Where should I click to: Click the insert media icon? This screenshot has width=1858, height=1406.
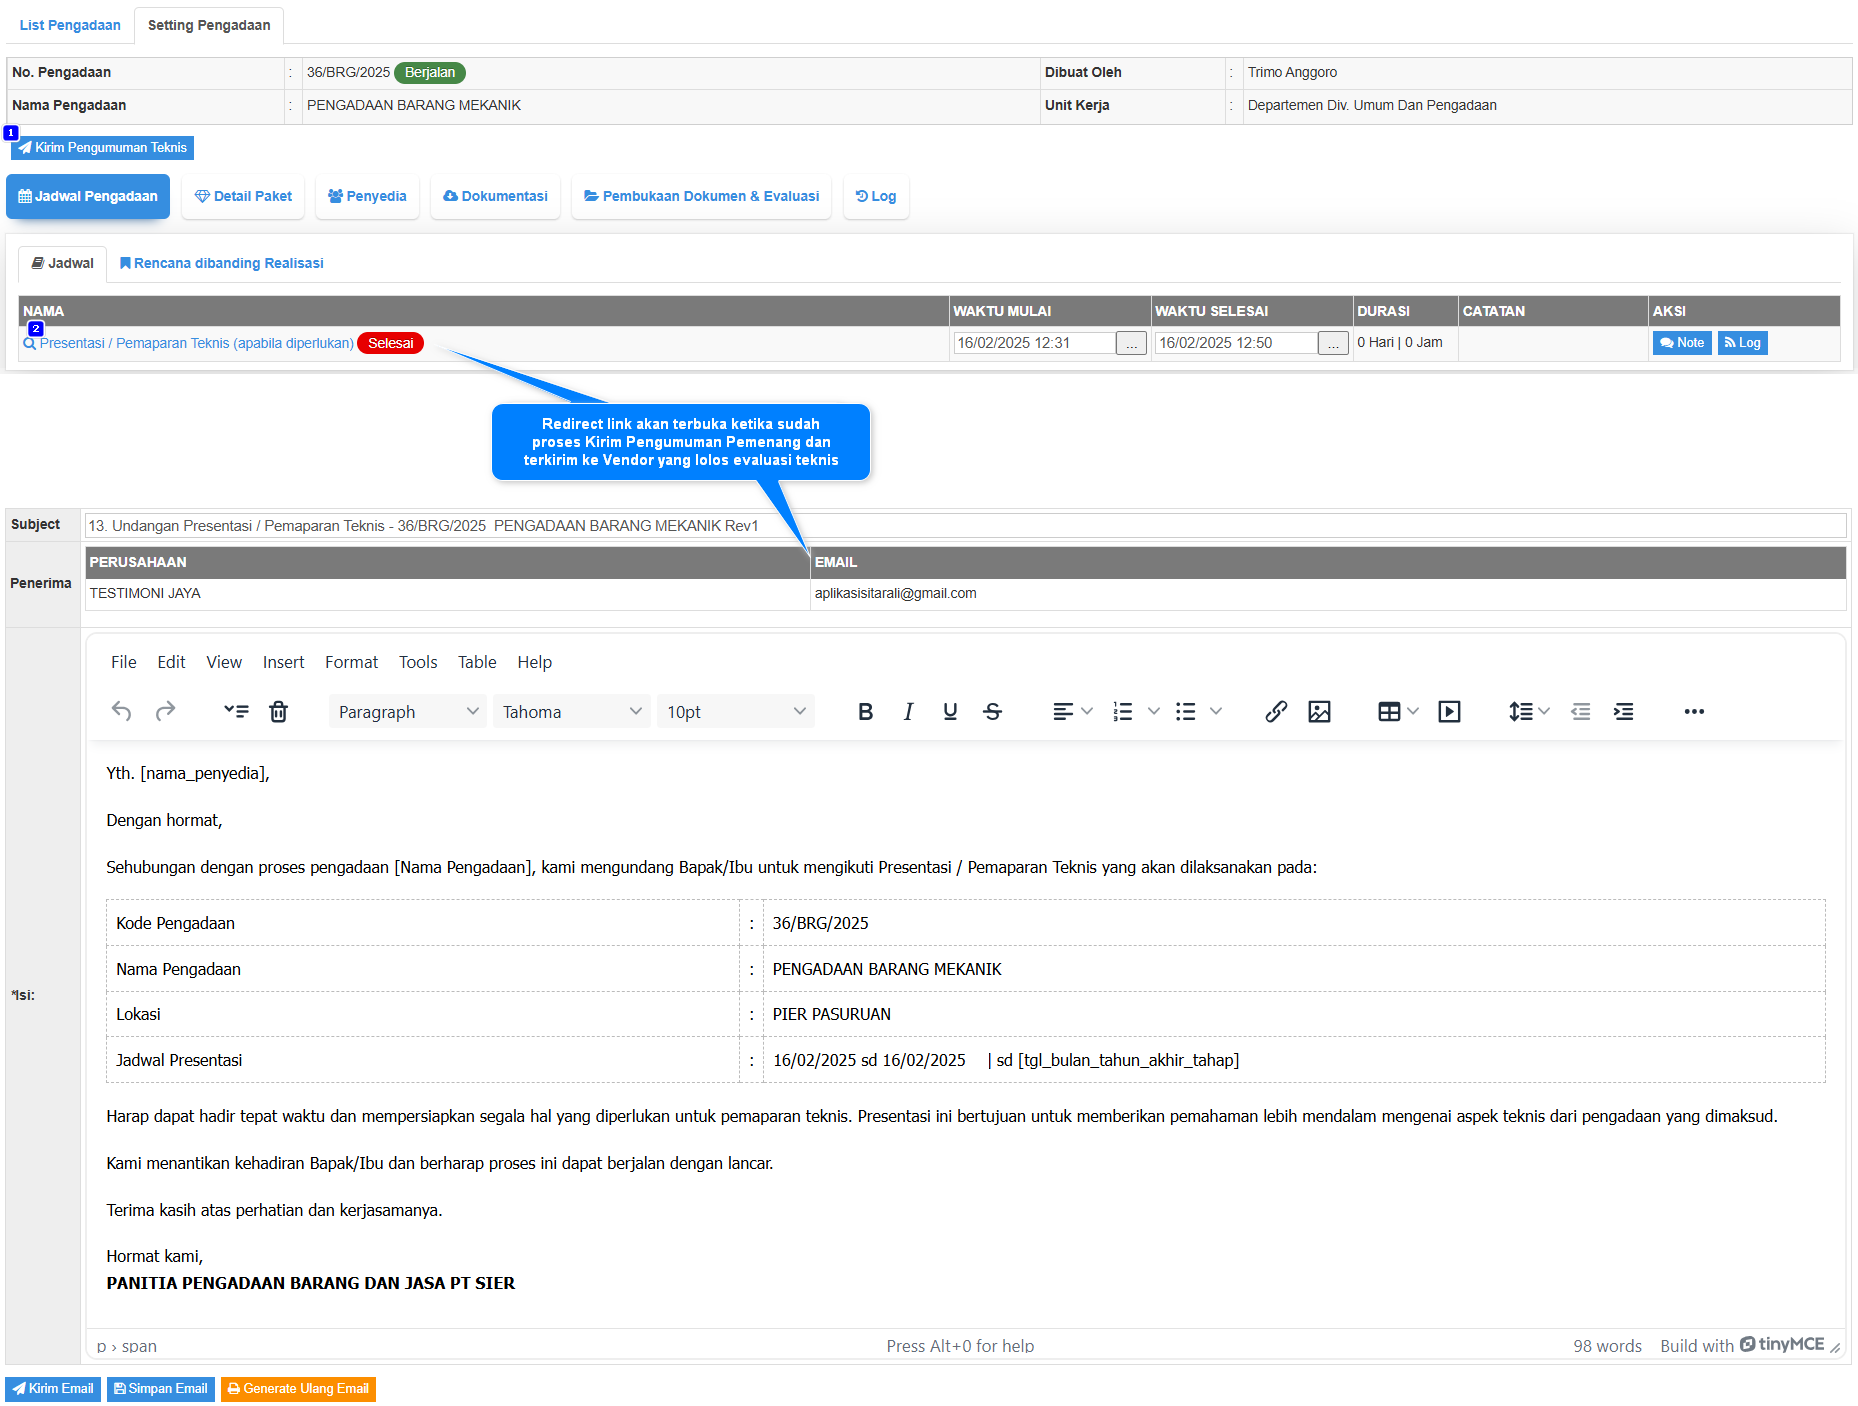tap(1449, 711)
